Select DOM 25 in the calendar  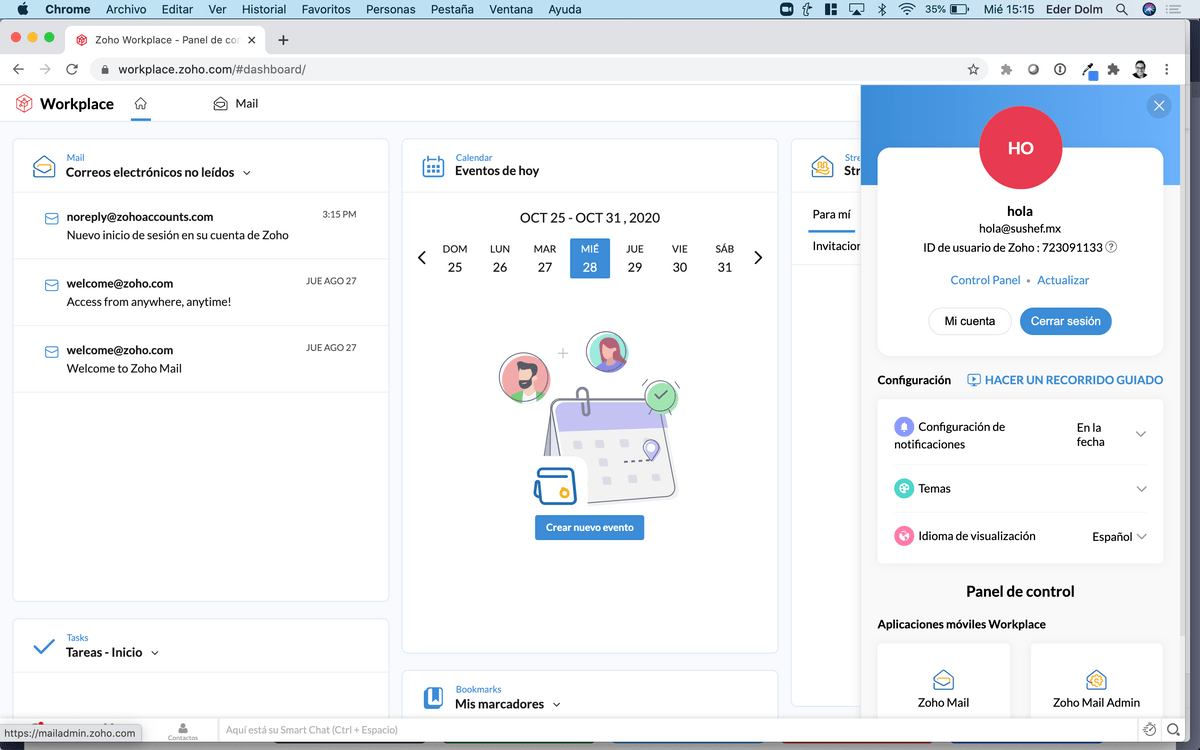[x=455, y=258]
